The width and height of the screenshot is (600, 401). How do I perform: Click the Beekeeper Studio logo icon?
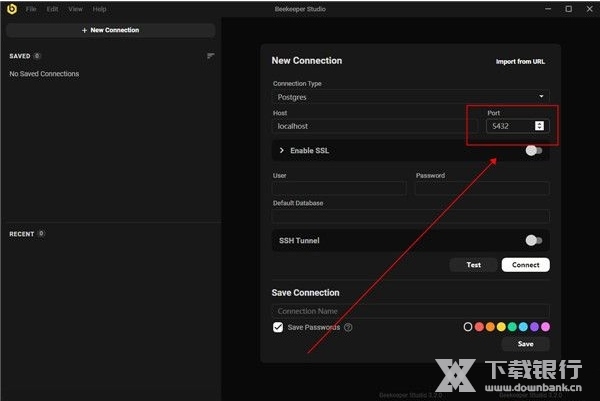pyautogui.click(x=10, y=8)
